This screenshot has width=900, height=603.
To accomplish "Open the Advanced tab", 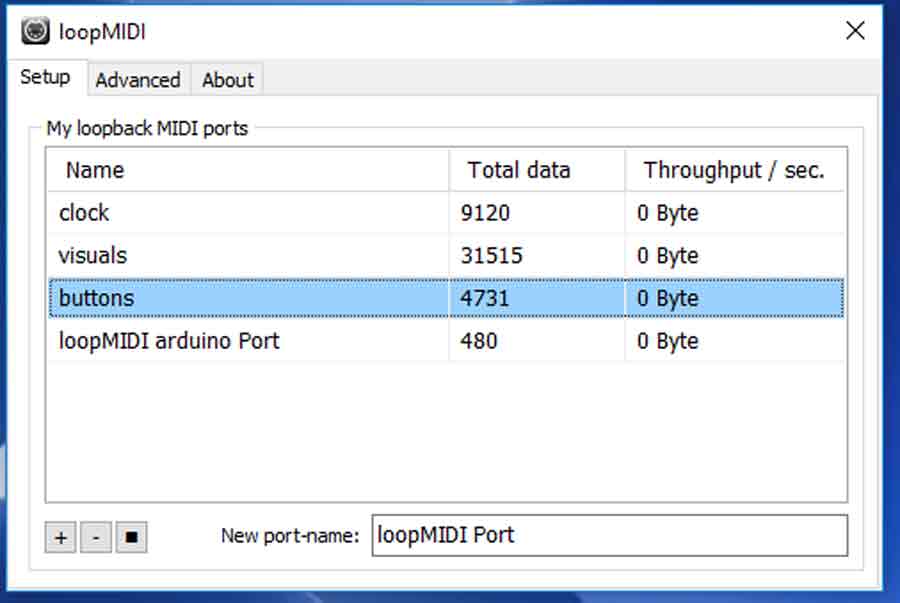I will 138,80.
